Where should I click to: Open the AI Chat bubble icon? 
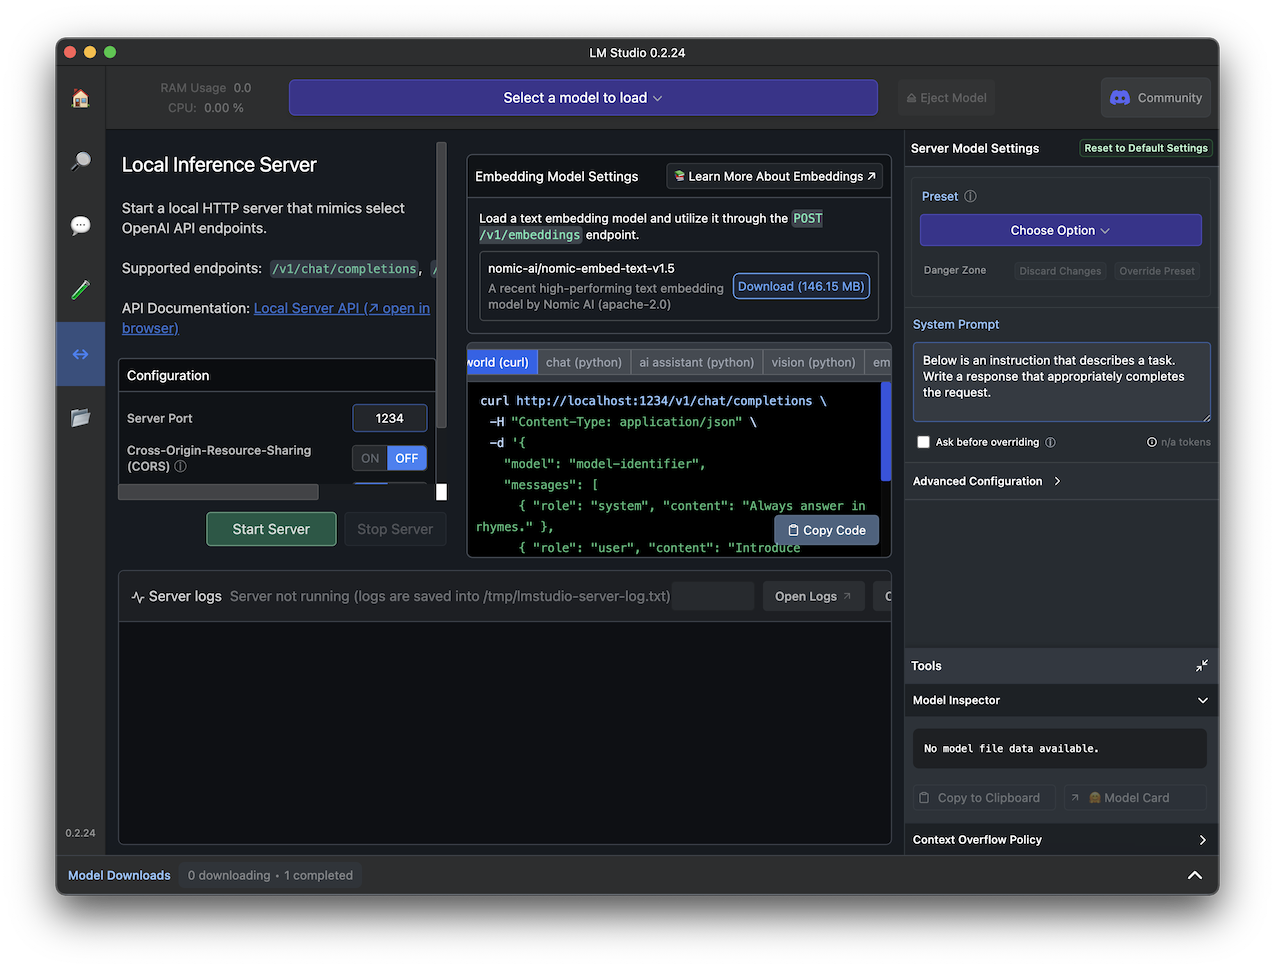(x=81, y=225)
